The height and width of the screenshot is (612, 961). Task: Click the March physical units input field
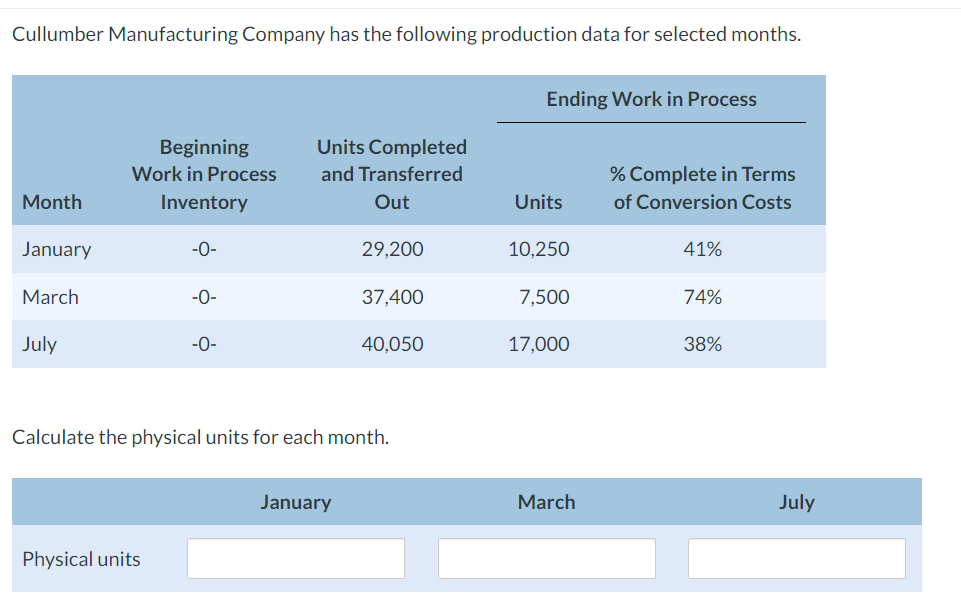pos(546,558)
